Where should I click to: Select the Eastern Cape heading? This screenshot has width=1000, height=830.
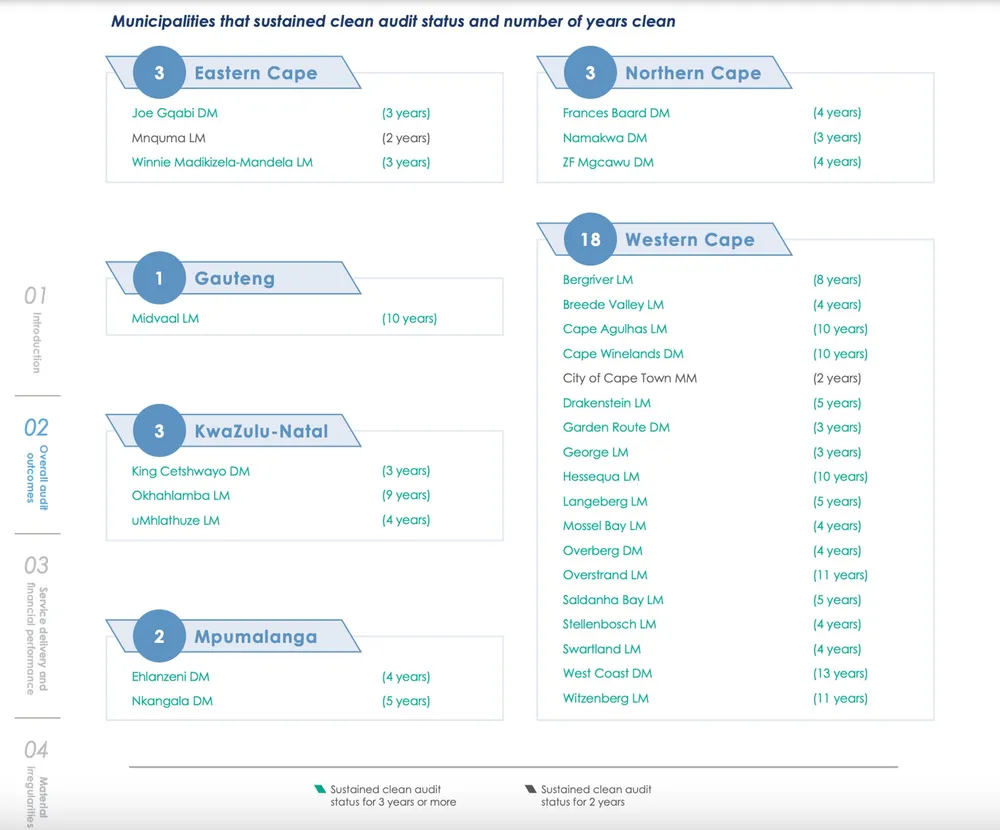click(x=256, y=73)
